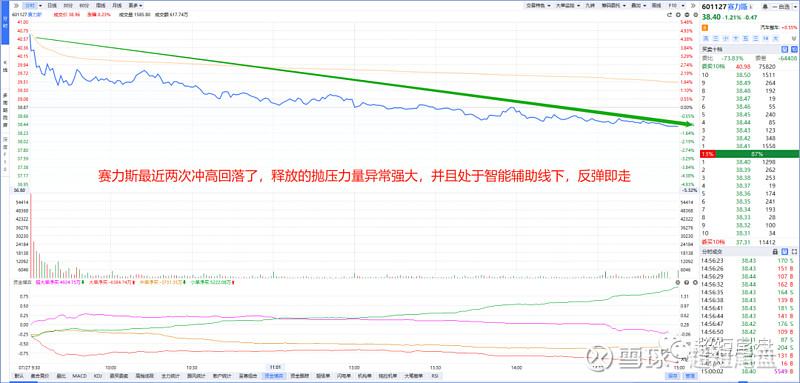Click the buy level 1 price 38.40
Viewport: 800px width, 383px height.
(743, 162)
